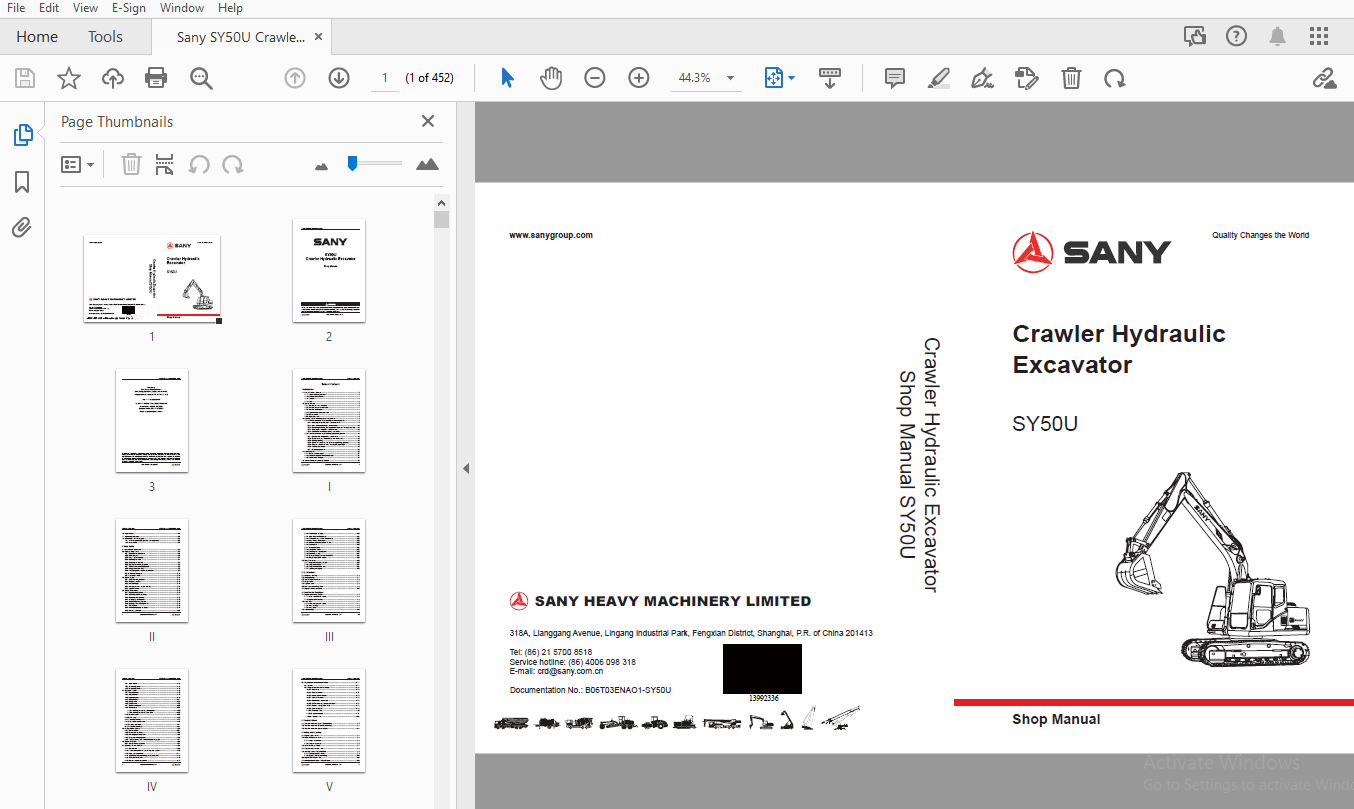Viewport: 1354px width, 809px height.
Task: Open the find text magnifier tool
Action: tap(202, 78)
